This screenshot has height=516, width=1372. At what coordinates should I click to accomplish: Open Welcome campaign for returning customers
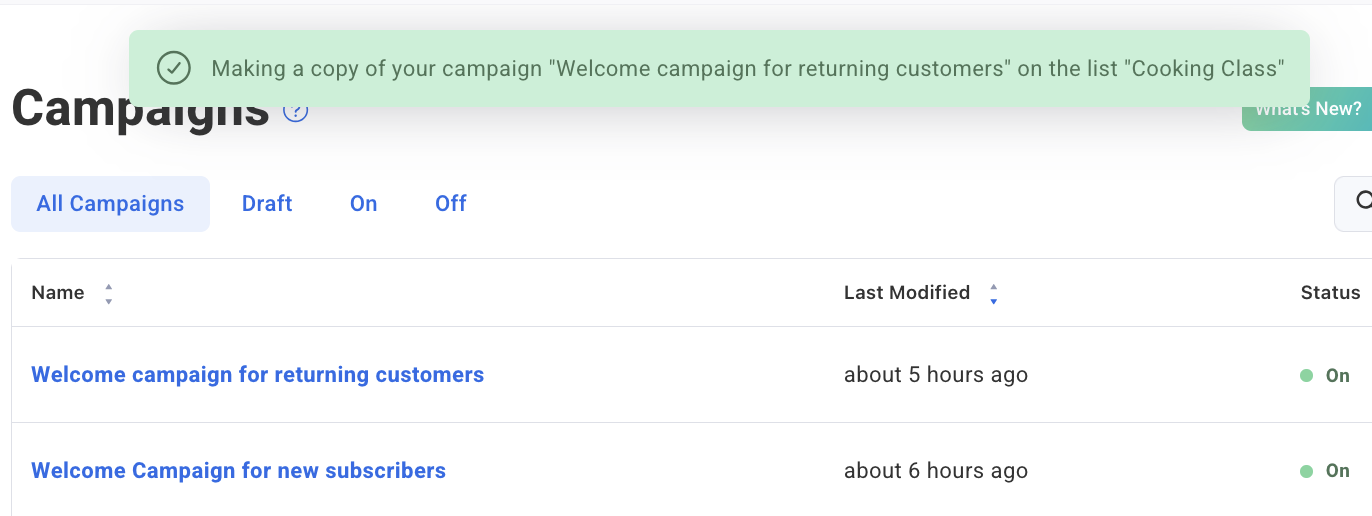tap(258, 375)
